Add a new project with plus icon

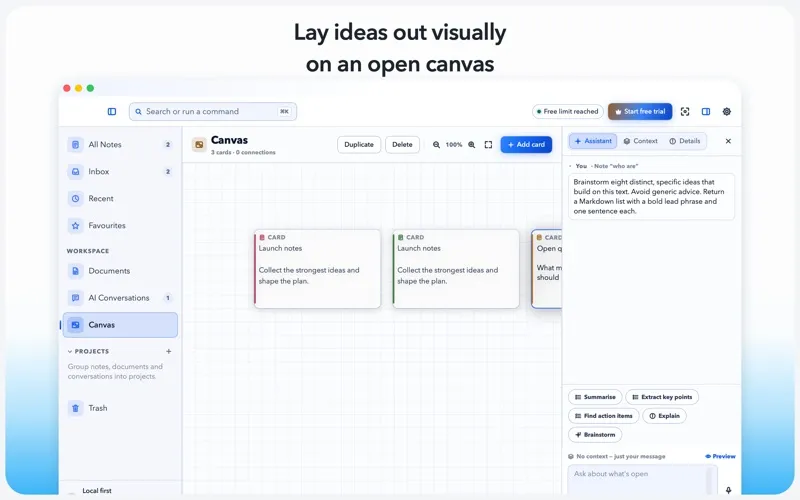168,352
